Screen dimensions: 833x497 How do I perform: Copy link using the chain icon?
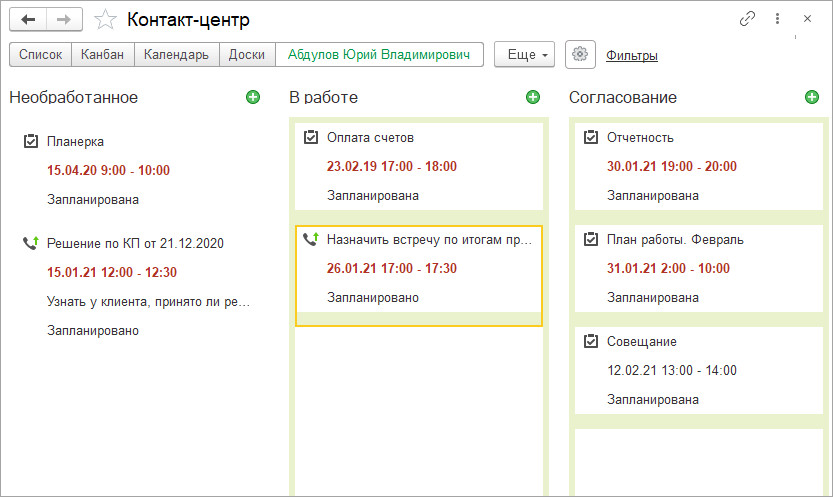coord(747,19)
